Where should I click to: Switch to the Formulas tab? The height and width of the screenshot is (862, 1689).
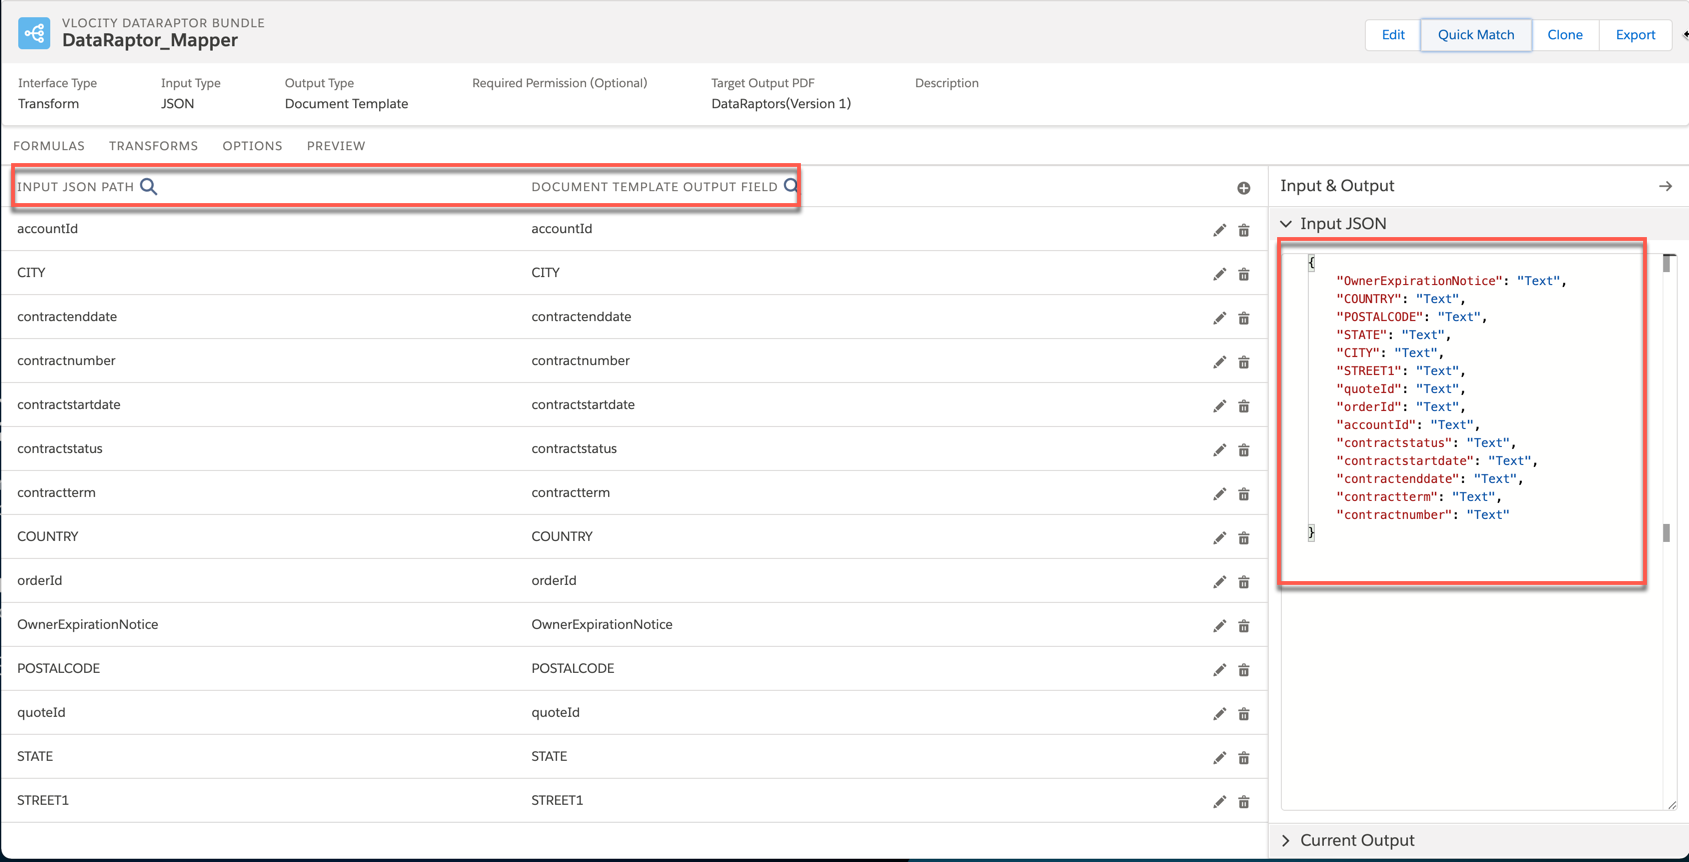(x=49, y=146)
